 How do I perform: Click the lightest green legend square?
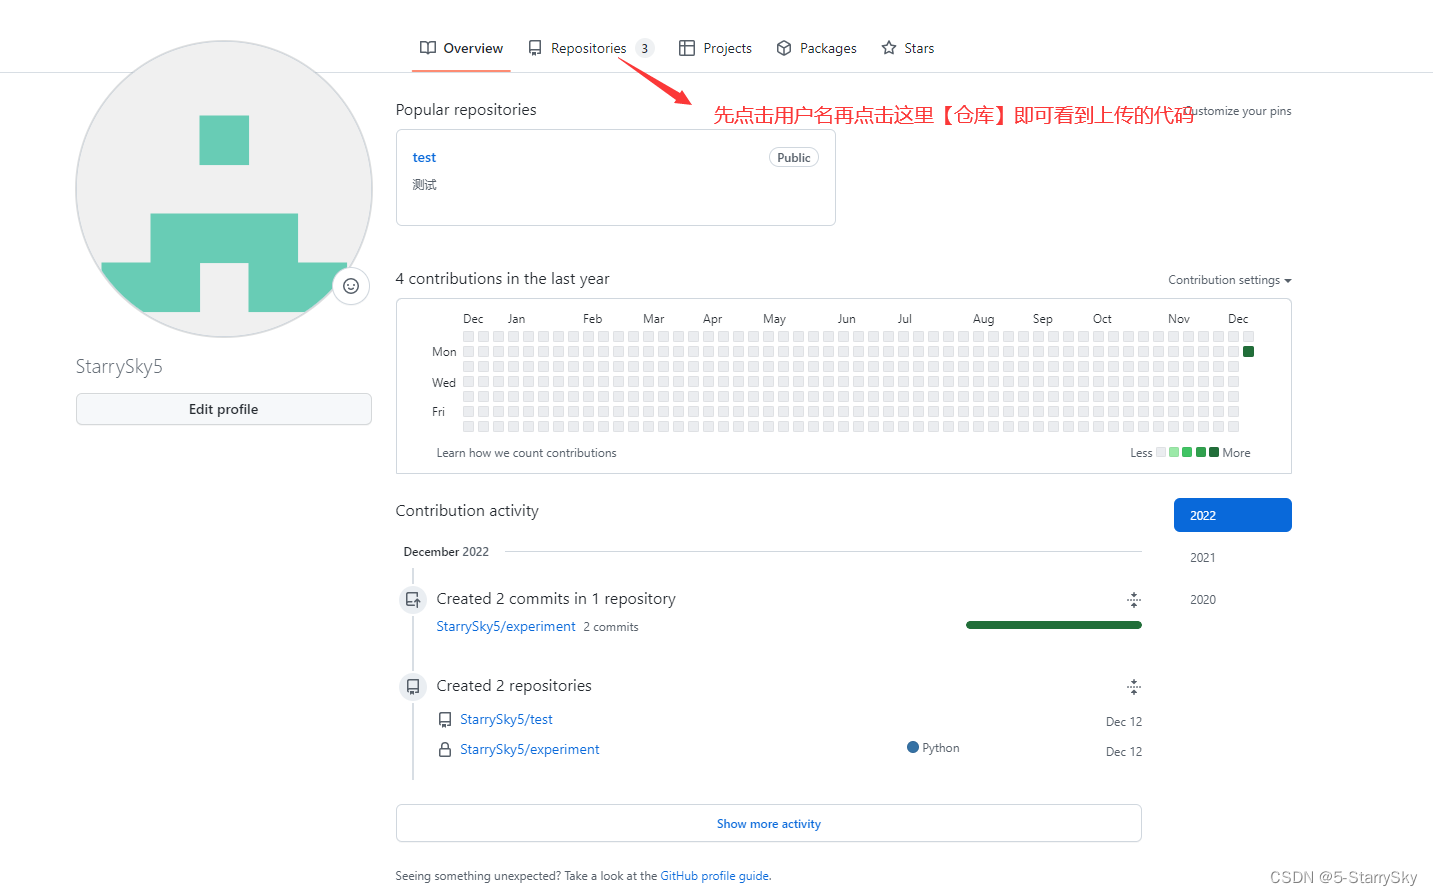(1174, 452)
